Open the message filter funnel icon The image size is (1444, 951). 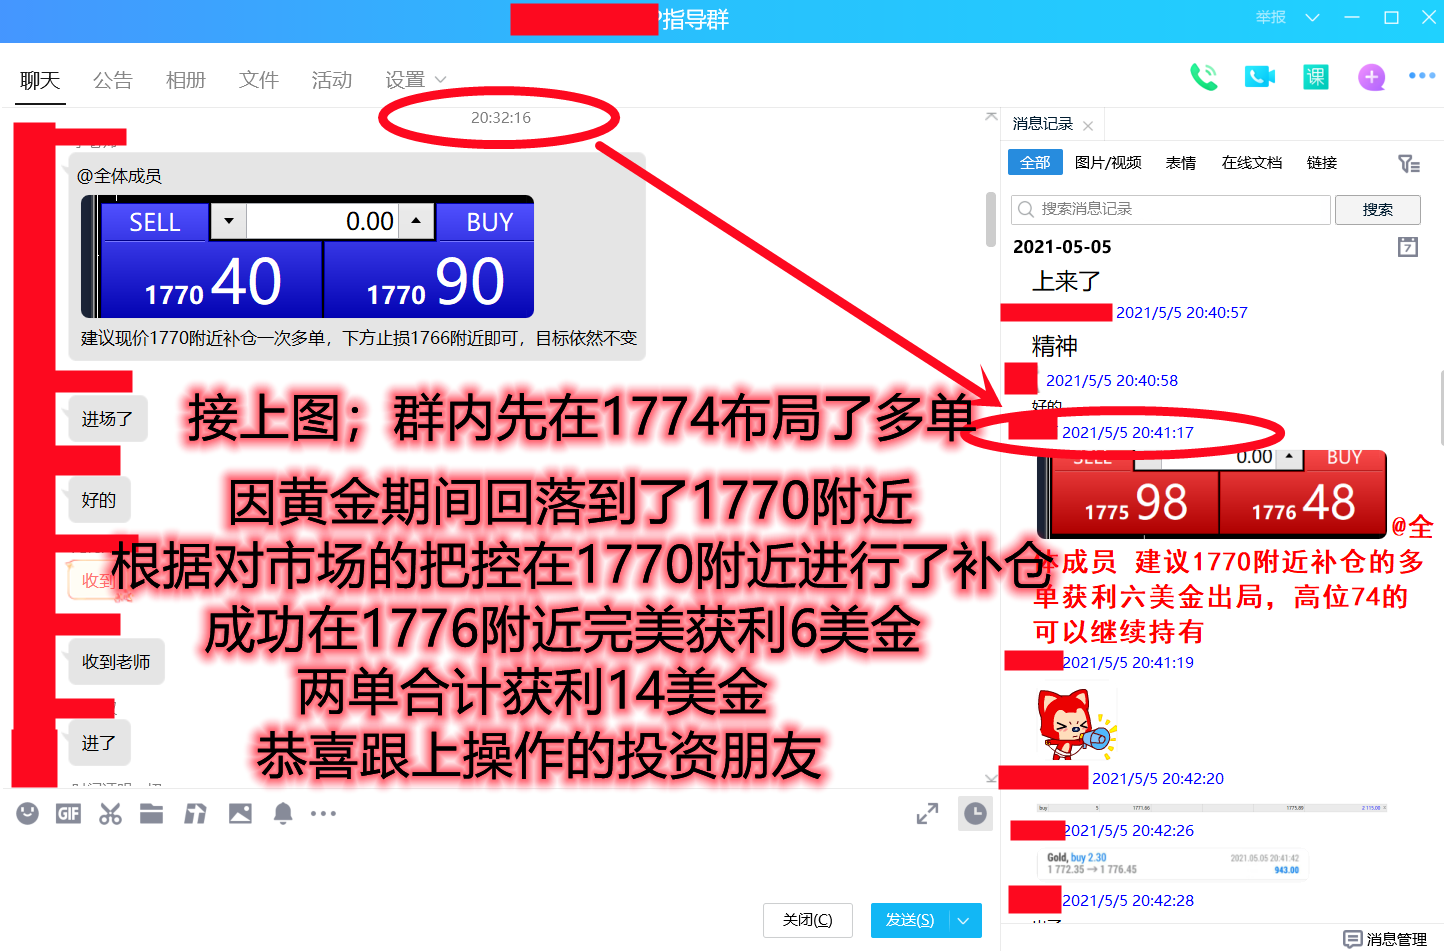[1409, 162]
